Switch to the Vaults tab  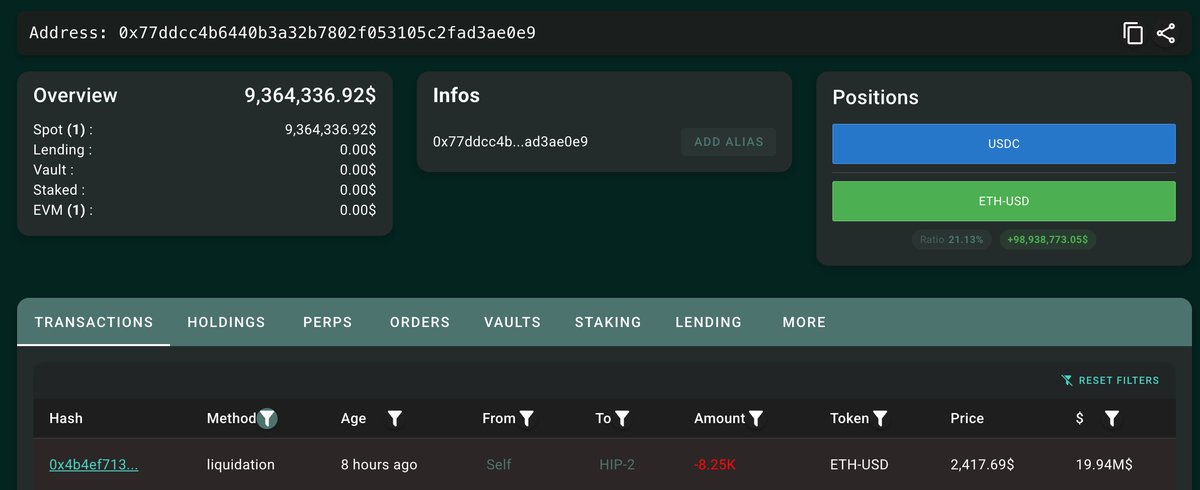pos(512,322)
